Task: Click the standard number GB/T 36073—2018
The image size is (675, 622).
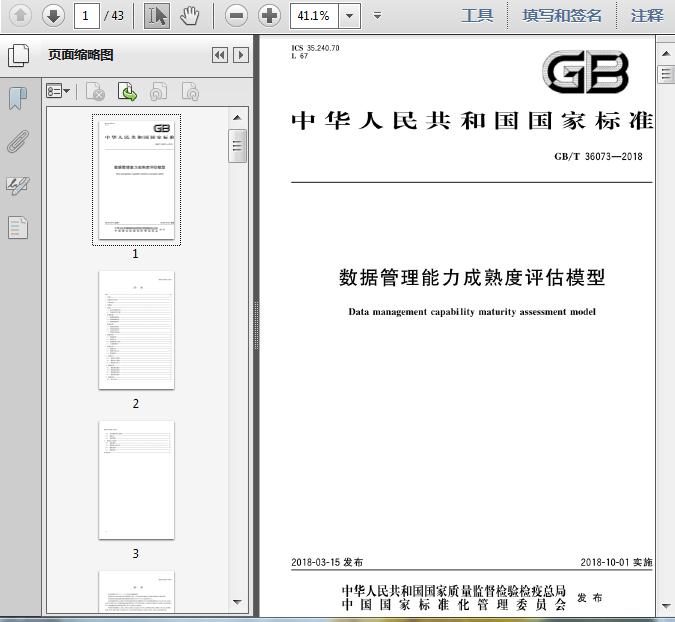Action: click(598, 156)
